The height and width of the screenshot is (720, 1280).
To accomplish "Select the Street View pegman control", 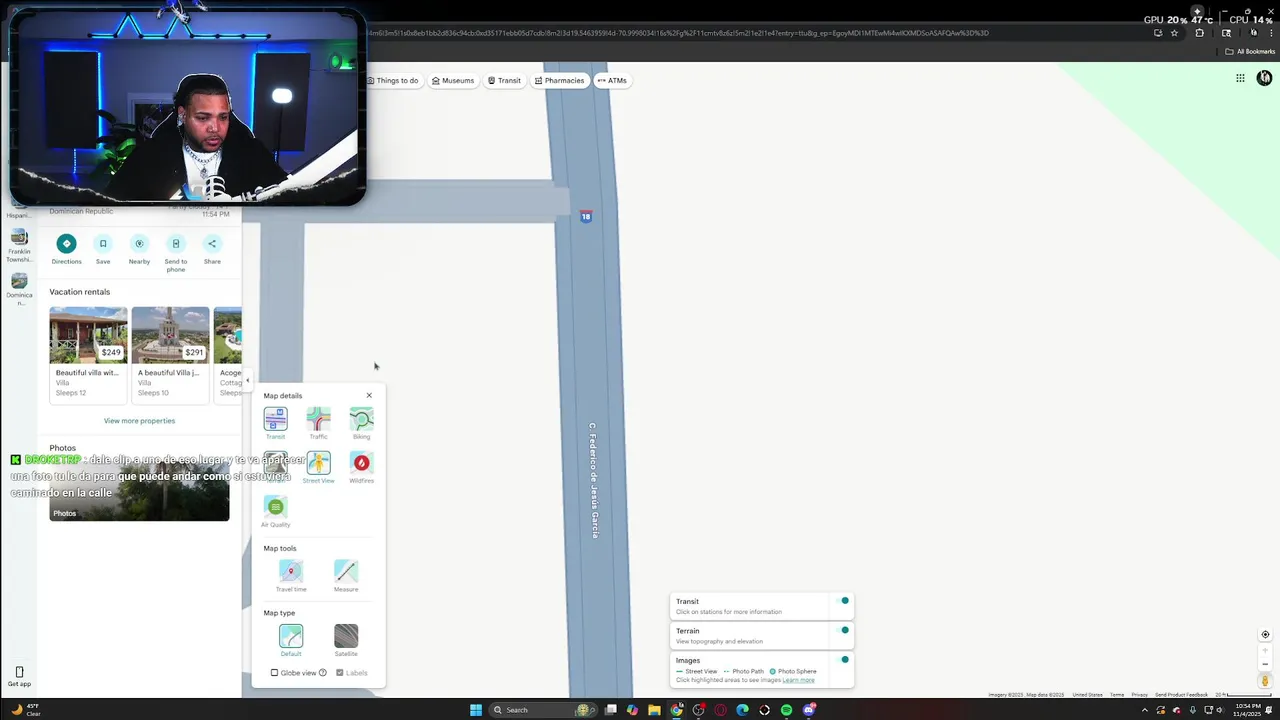I will coord(1265,681).
